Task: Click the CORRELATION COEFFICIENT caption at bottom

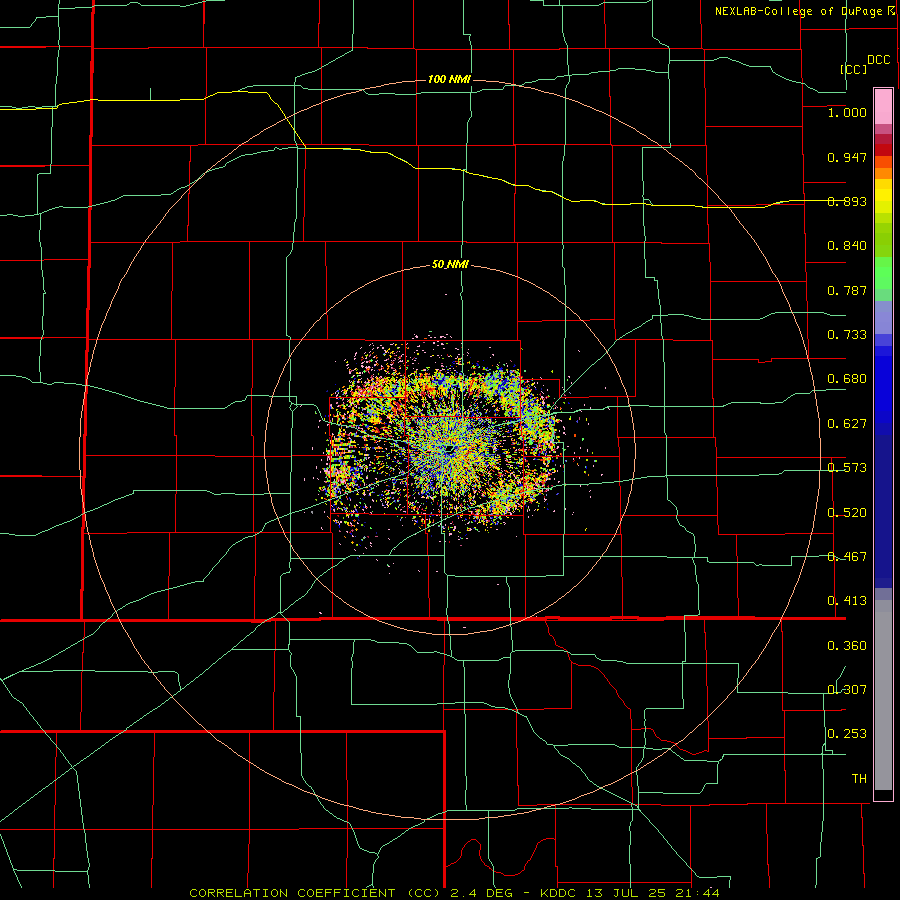Action: coord(454,893)
